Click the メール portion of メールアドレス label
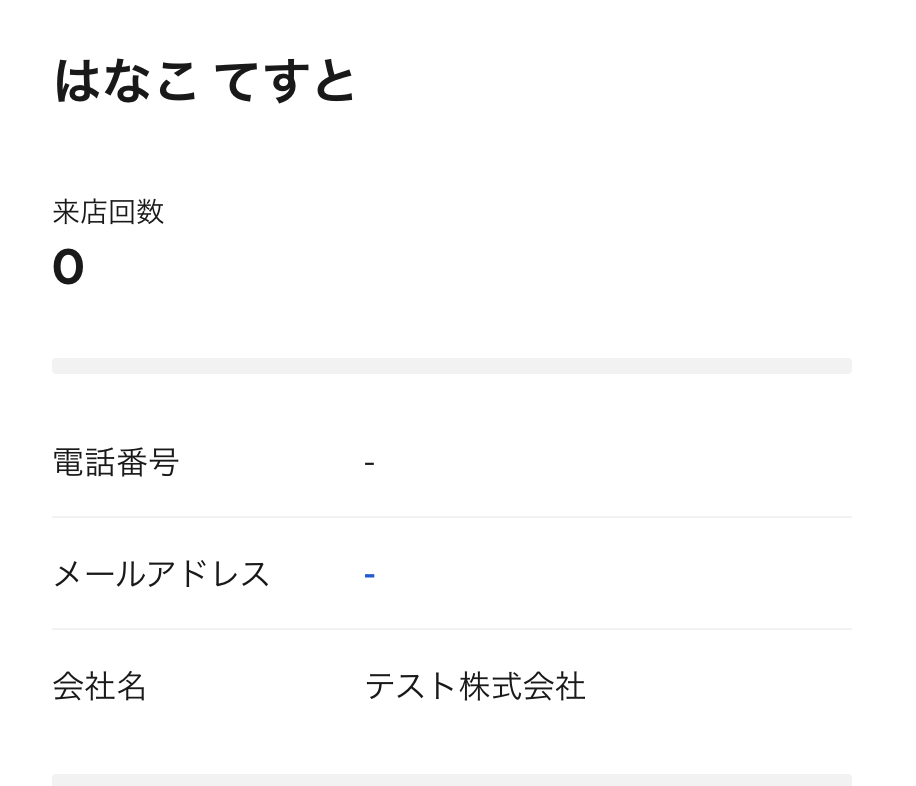Viewport: 916px width, 786px height. pyautogui.click(x=98, y=574)
